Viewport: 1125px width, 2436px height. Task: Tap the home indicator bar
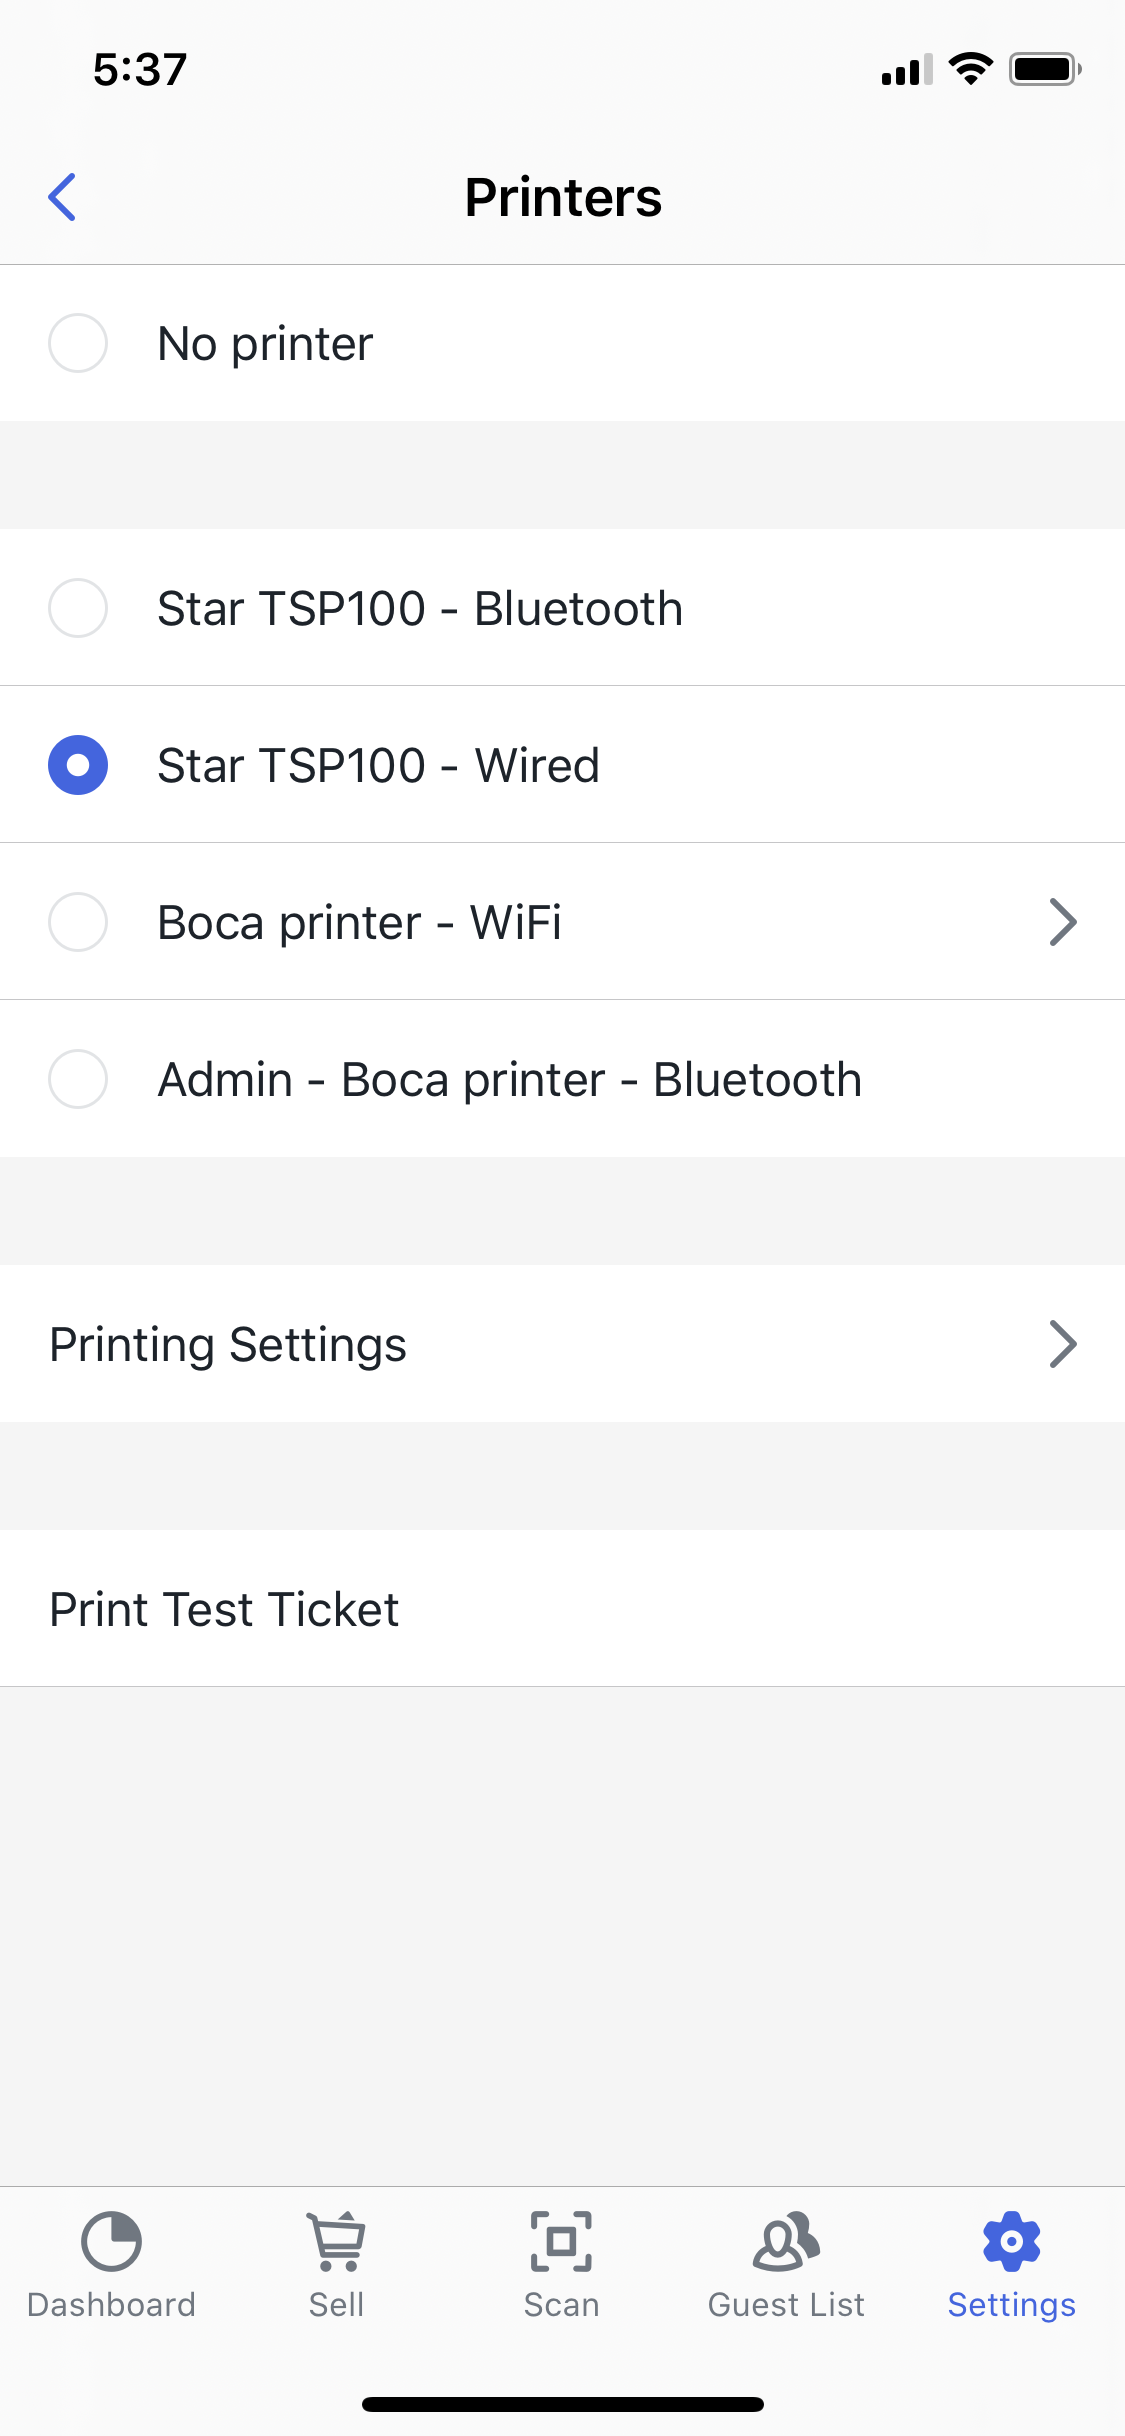563,2404
